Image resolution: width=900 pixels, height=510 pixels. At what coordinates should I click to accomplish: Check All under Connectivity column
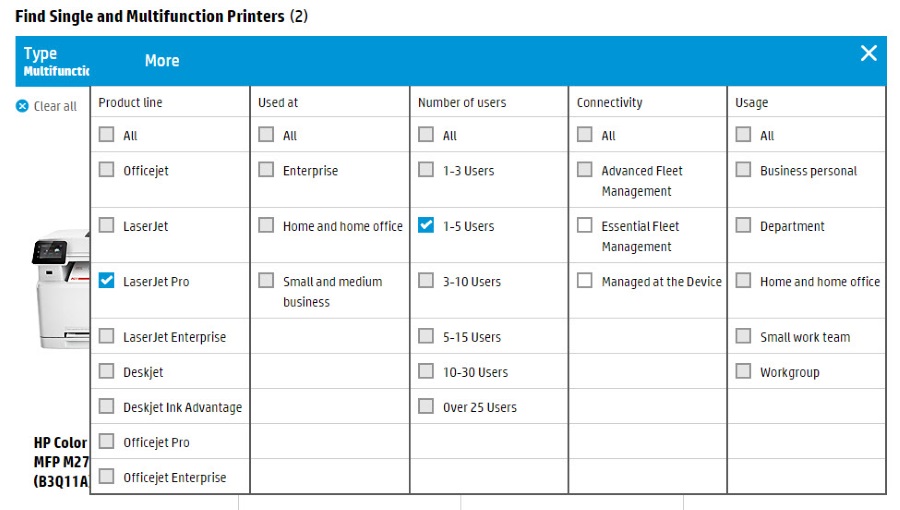pyautogui.click(x=585, y=134)
